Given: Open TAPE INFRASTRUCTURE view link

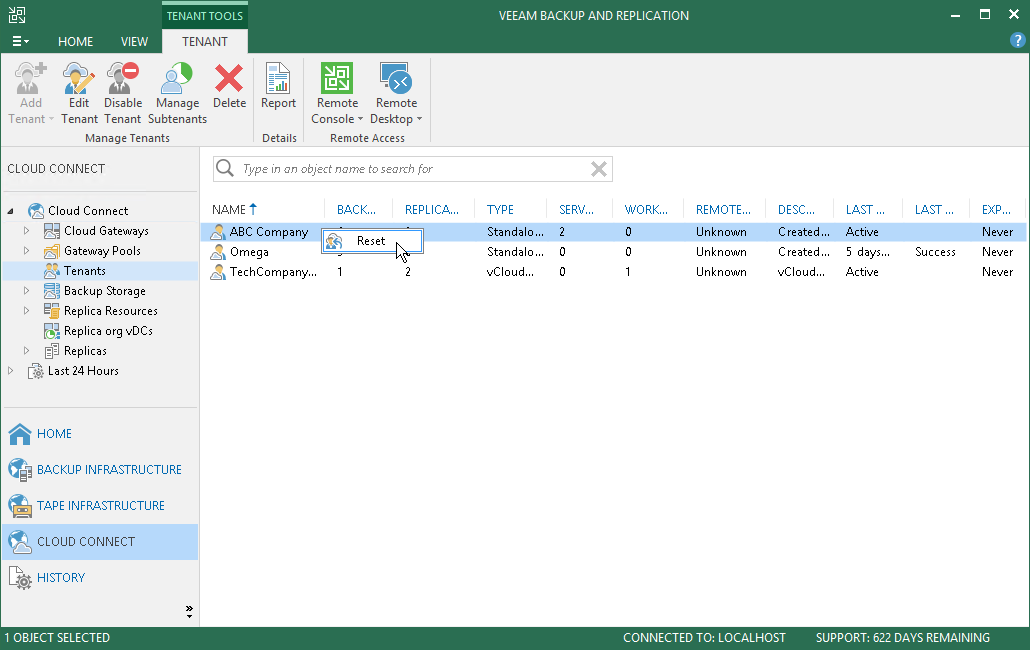Looking at the screenshot, I should 101,506.
